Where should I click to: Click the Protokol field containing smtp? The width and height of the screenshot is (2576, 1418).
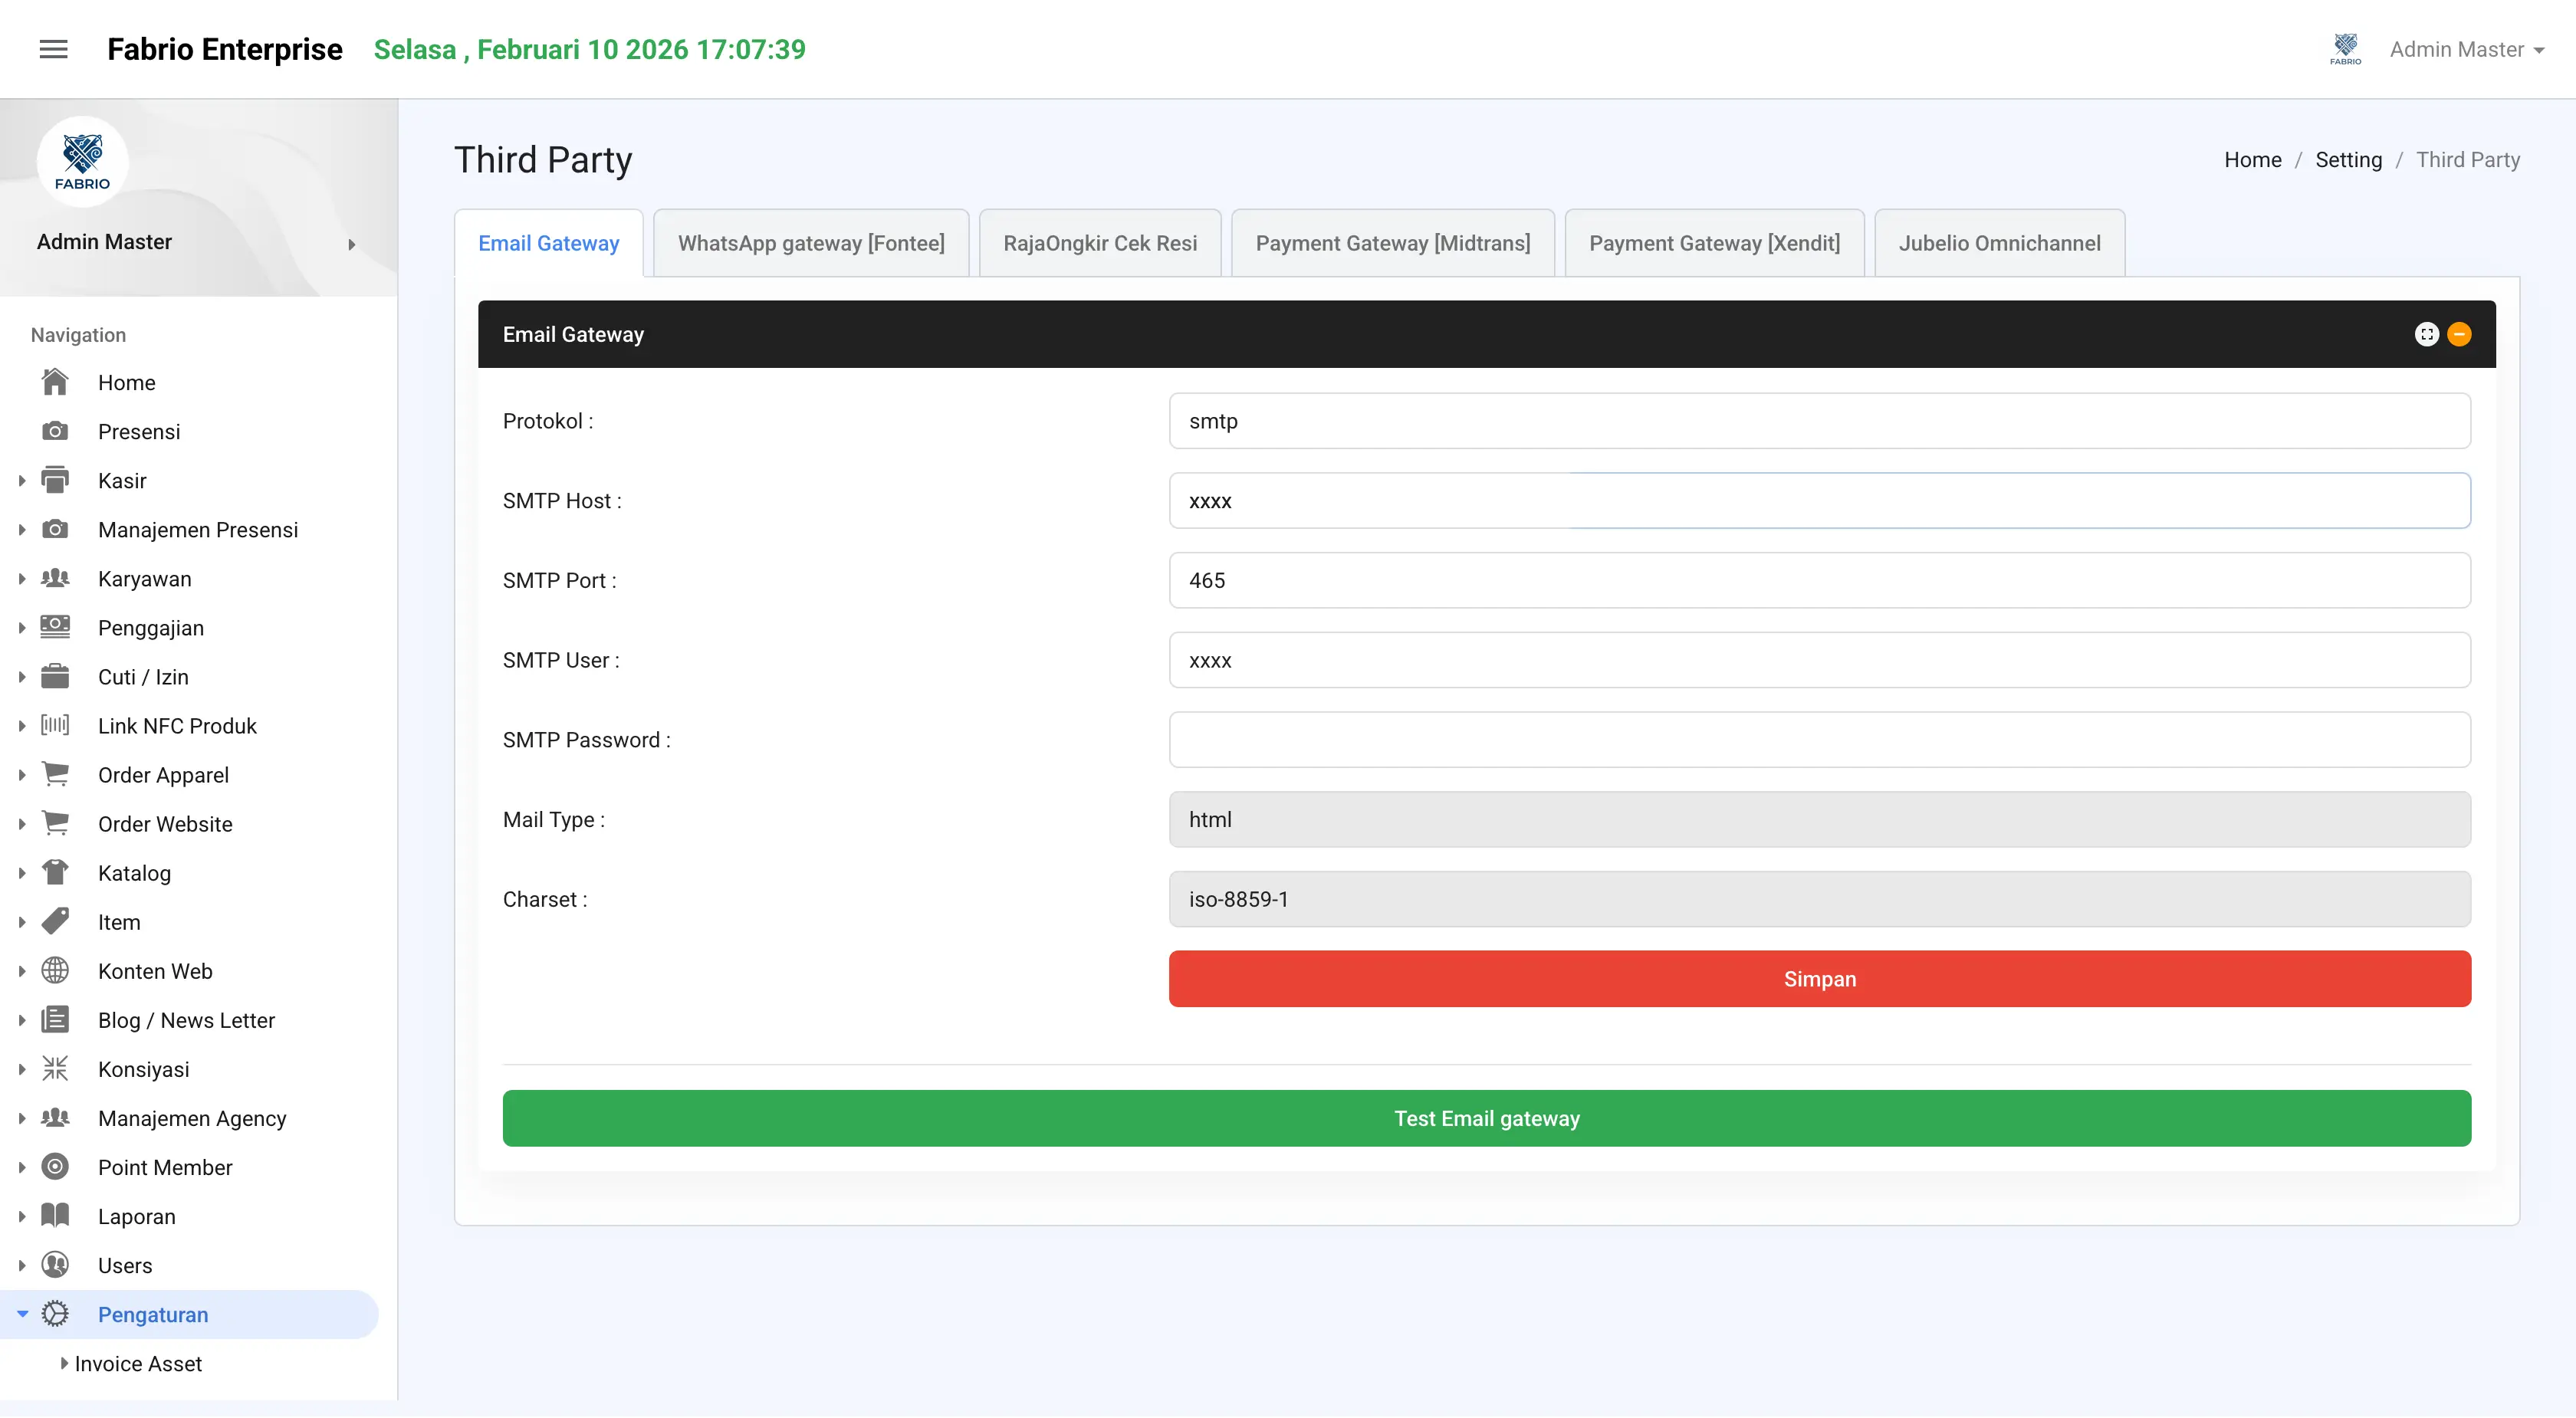tap(1819, 420)
